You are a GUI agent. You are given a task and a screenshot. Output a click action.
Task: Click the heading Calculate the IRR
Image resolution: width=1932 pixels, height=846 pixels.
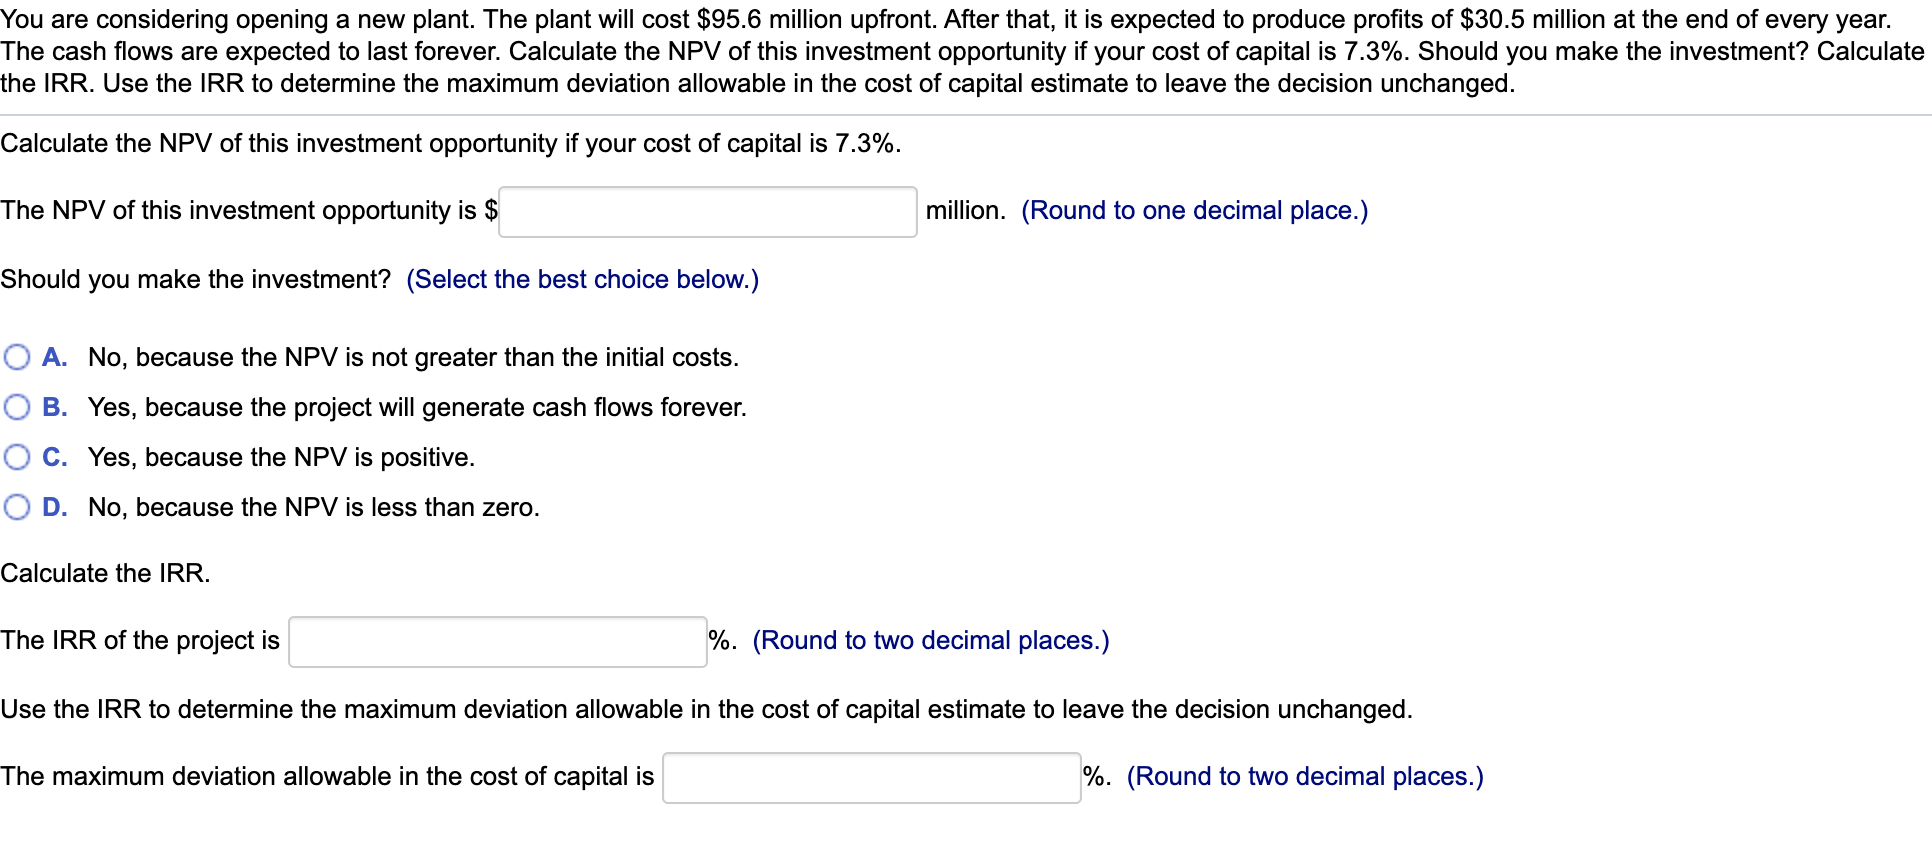pyautogui.click(x=105, y=573)
